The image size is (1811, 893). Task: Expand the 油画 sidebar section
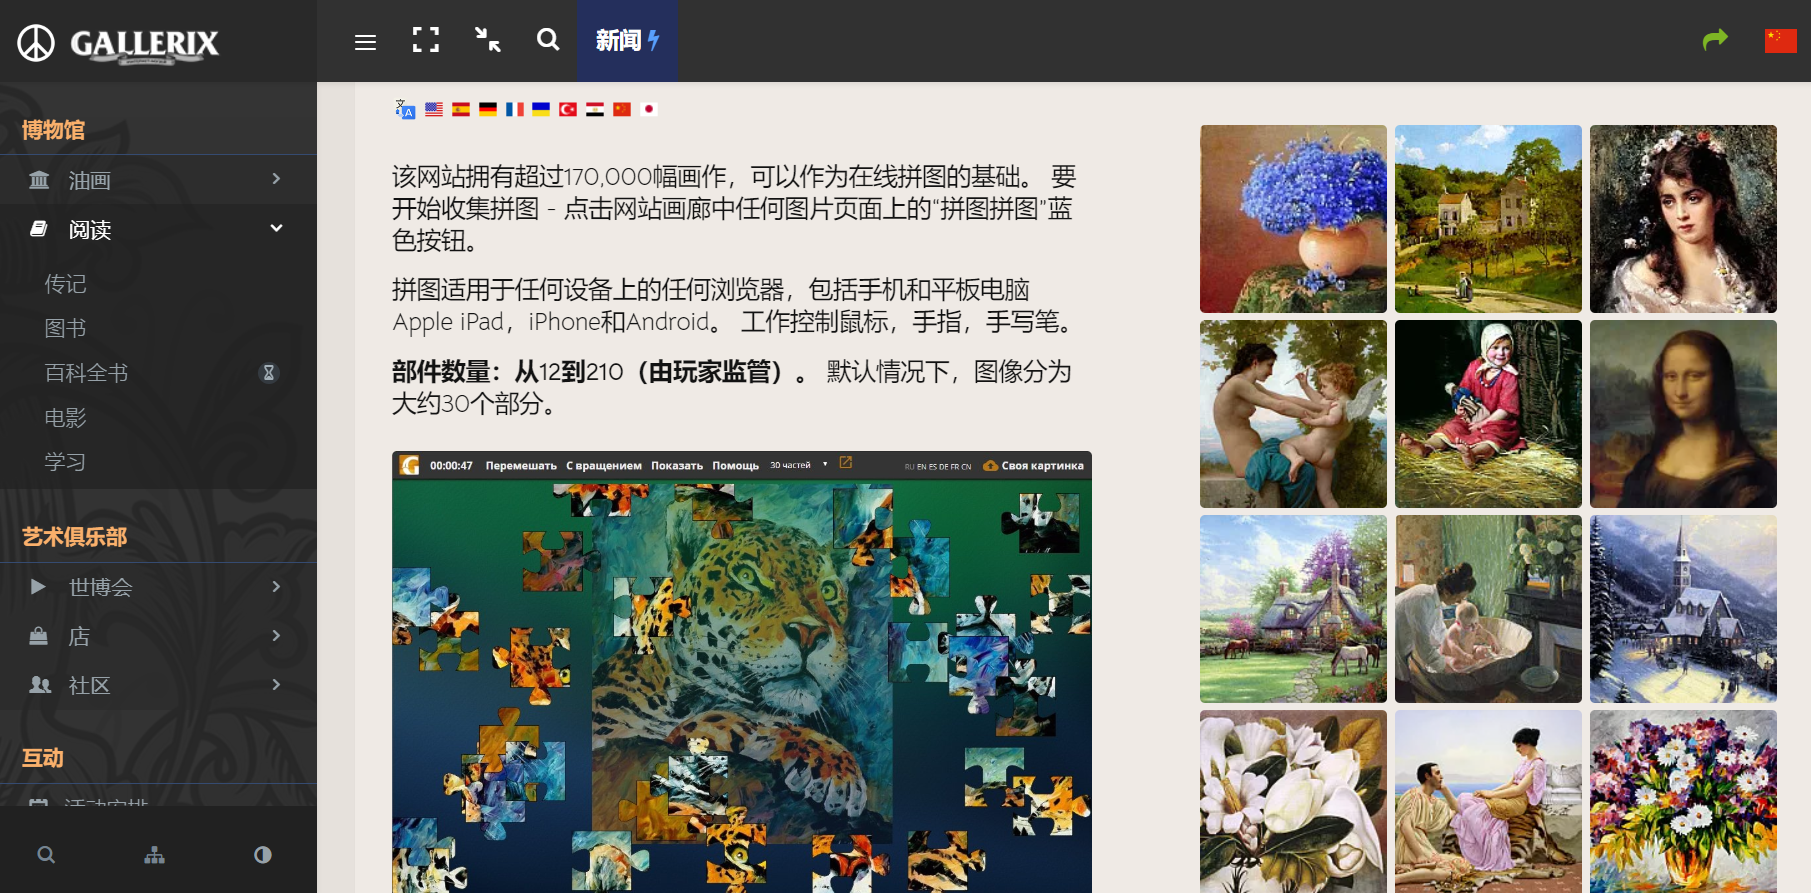158,180
